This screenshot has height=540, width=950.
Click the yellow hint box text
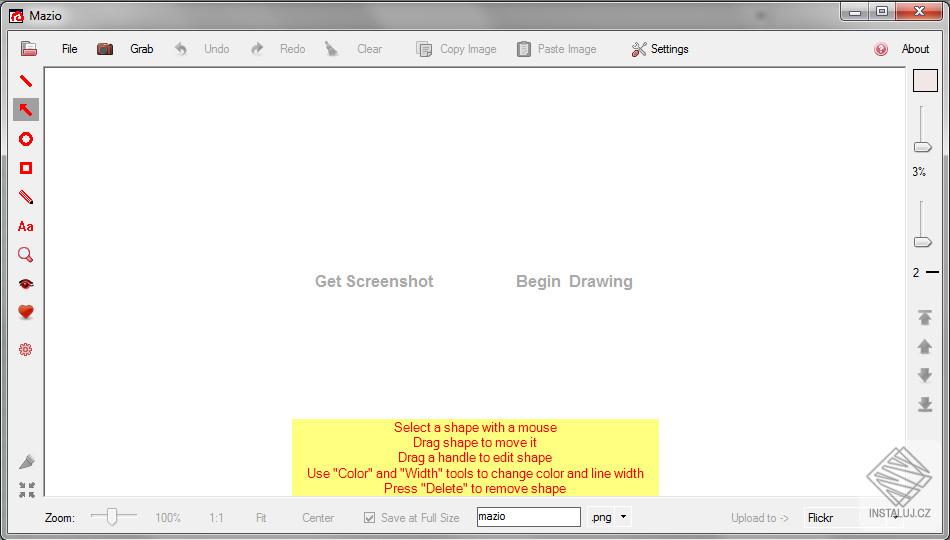click(475, 458)
